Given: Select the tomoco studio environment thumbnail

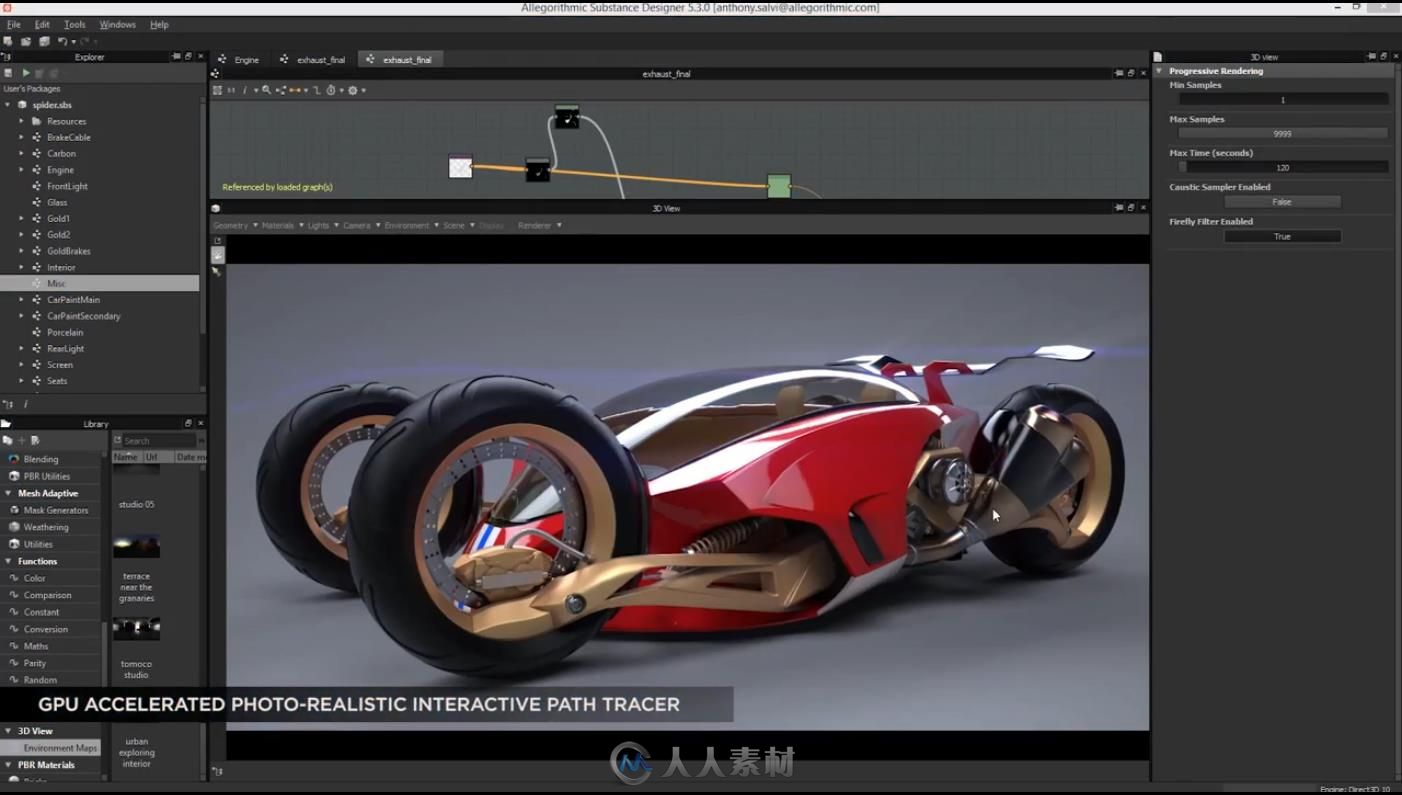Looking at the screenshot, I should pos(136,628).
